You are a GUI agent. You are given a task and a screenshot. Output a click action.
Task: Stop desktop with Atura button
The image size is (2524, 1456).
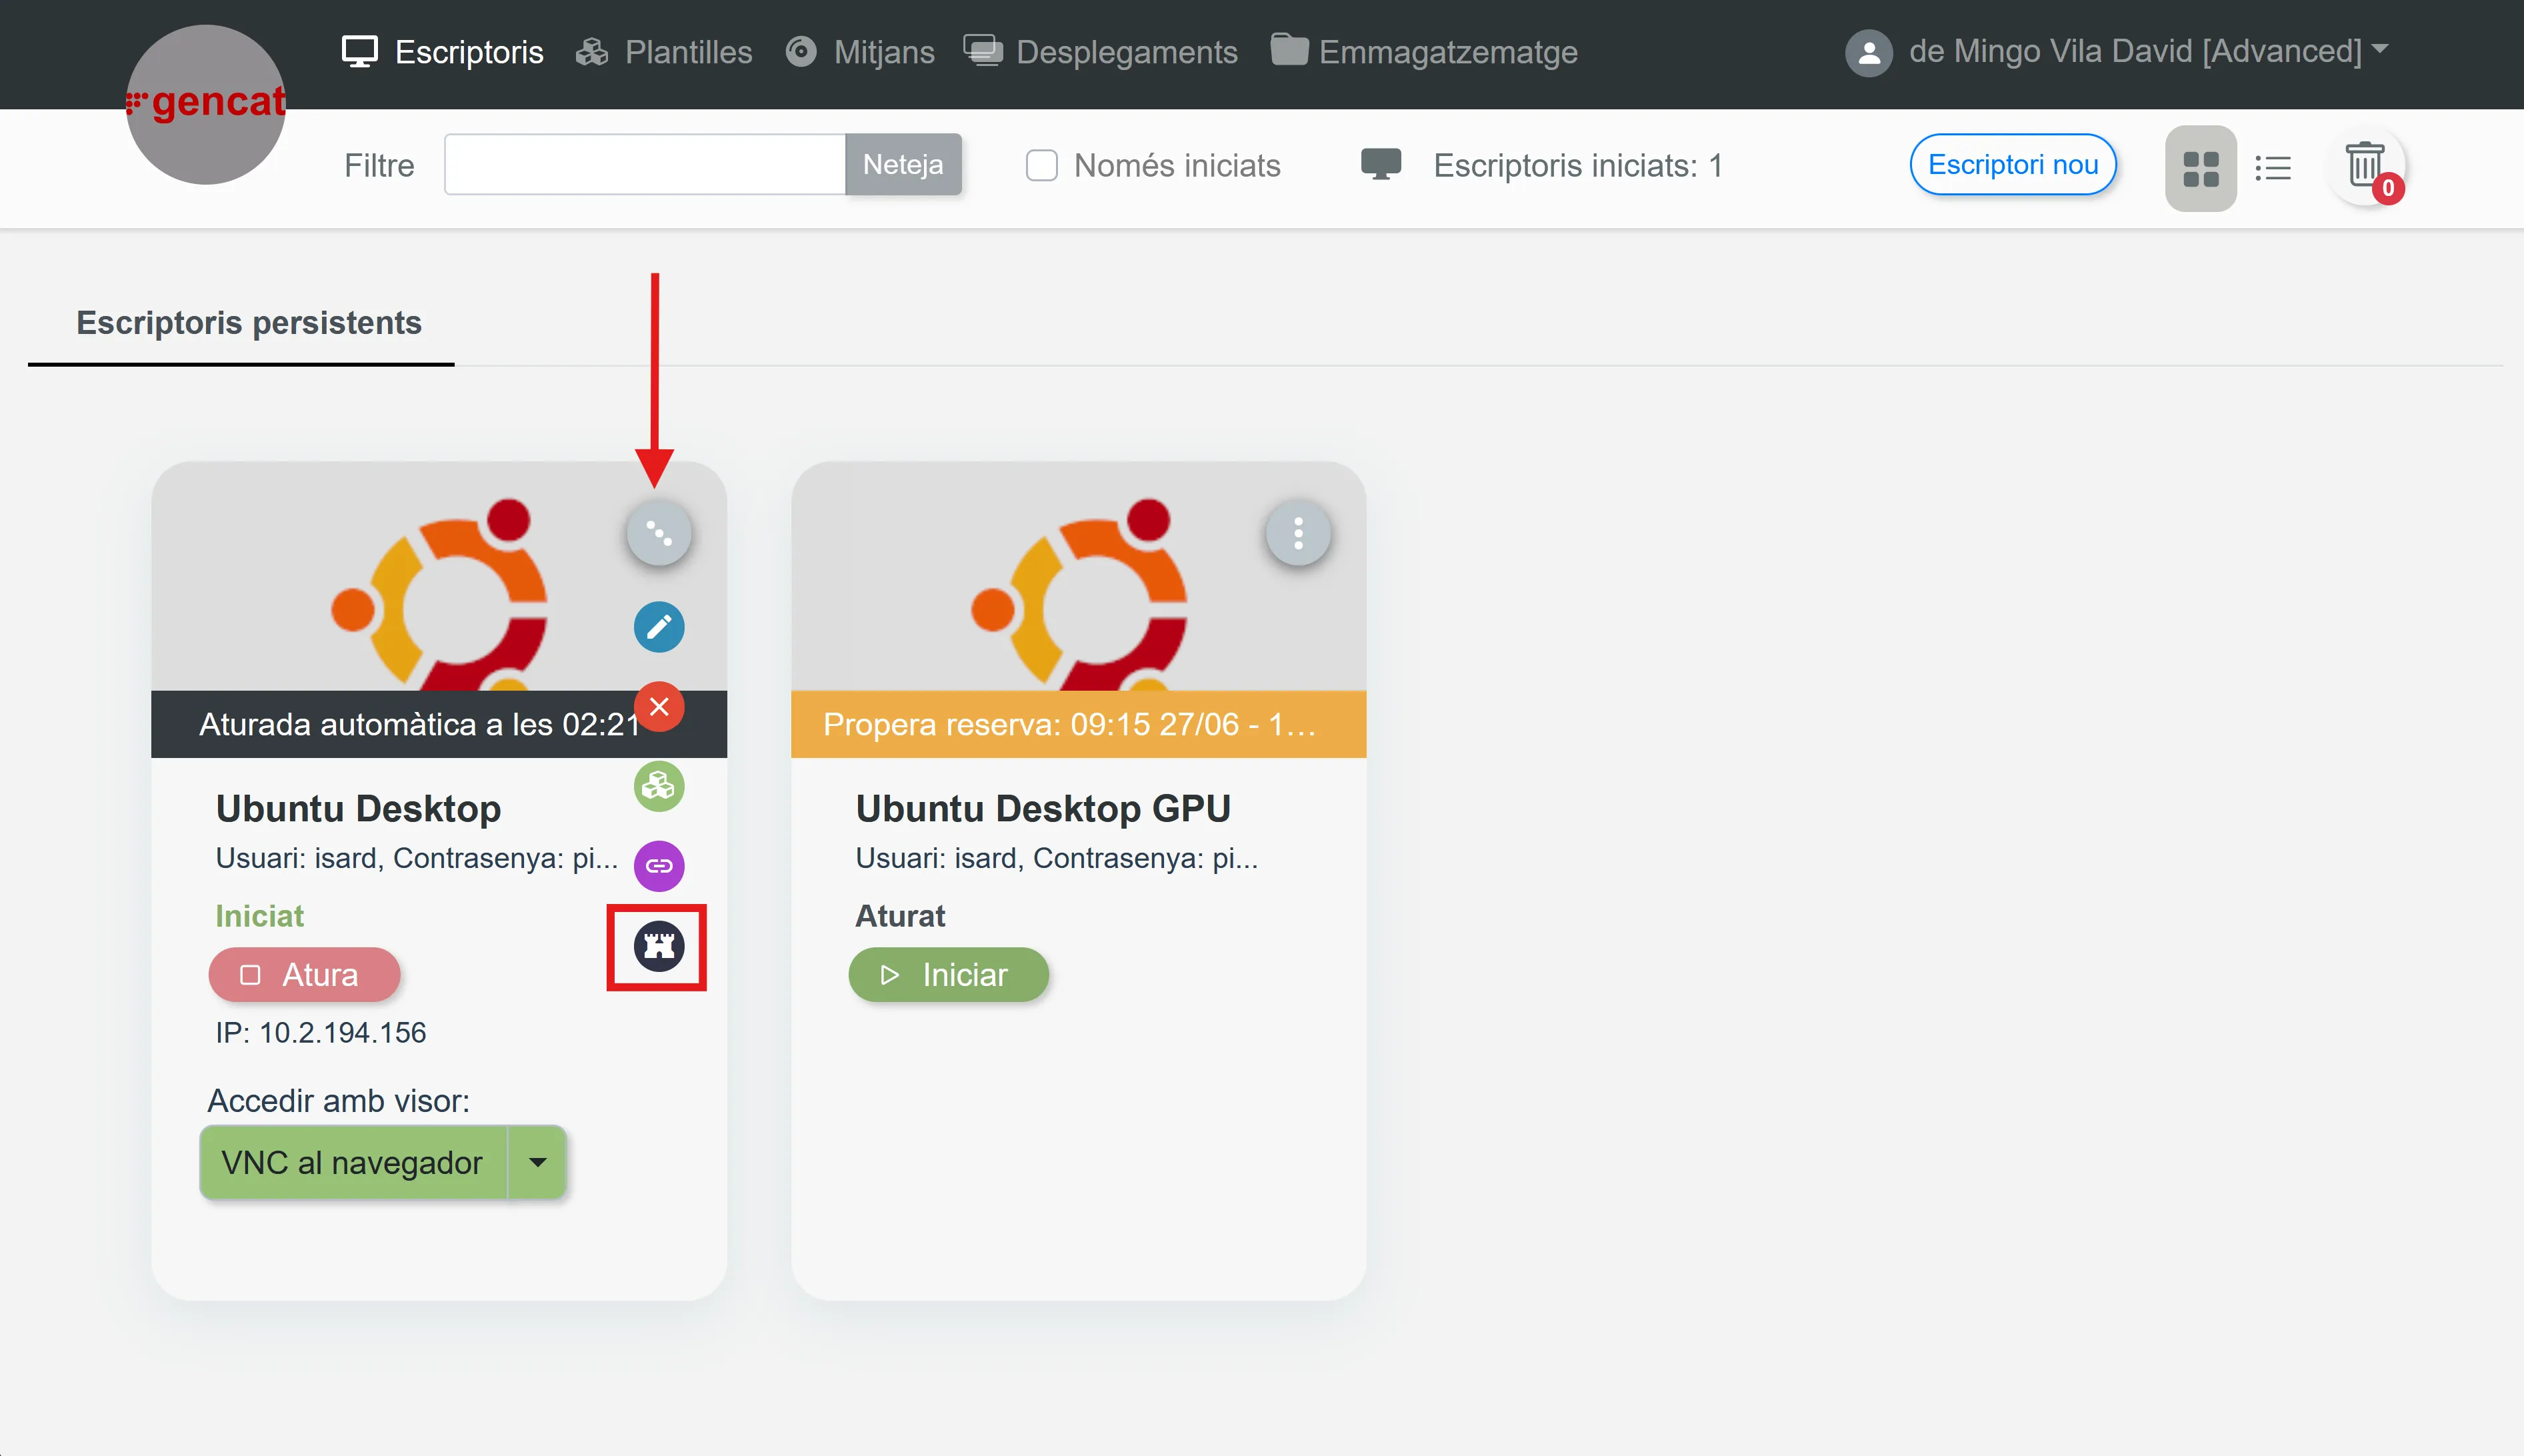coord(304,974)
